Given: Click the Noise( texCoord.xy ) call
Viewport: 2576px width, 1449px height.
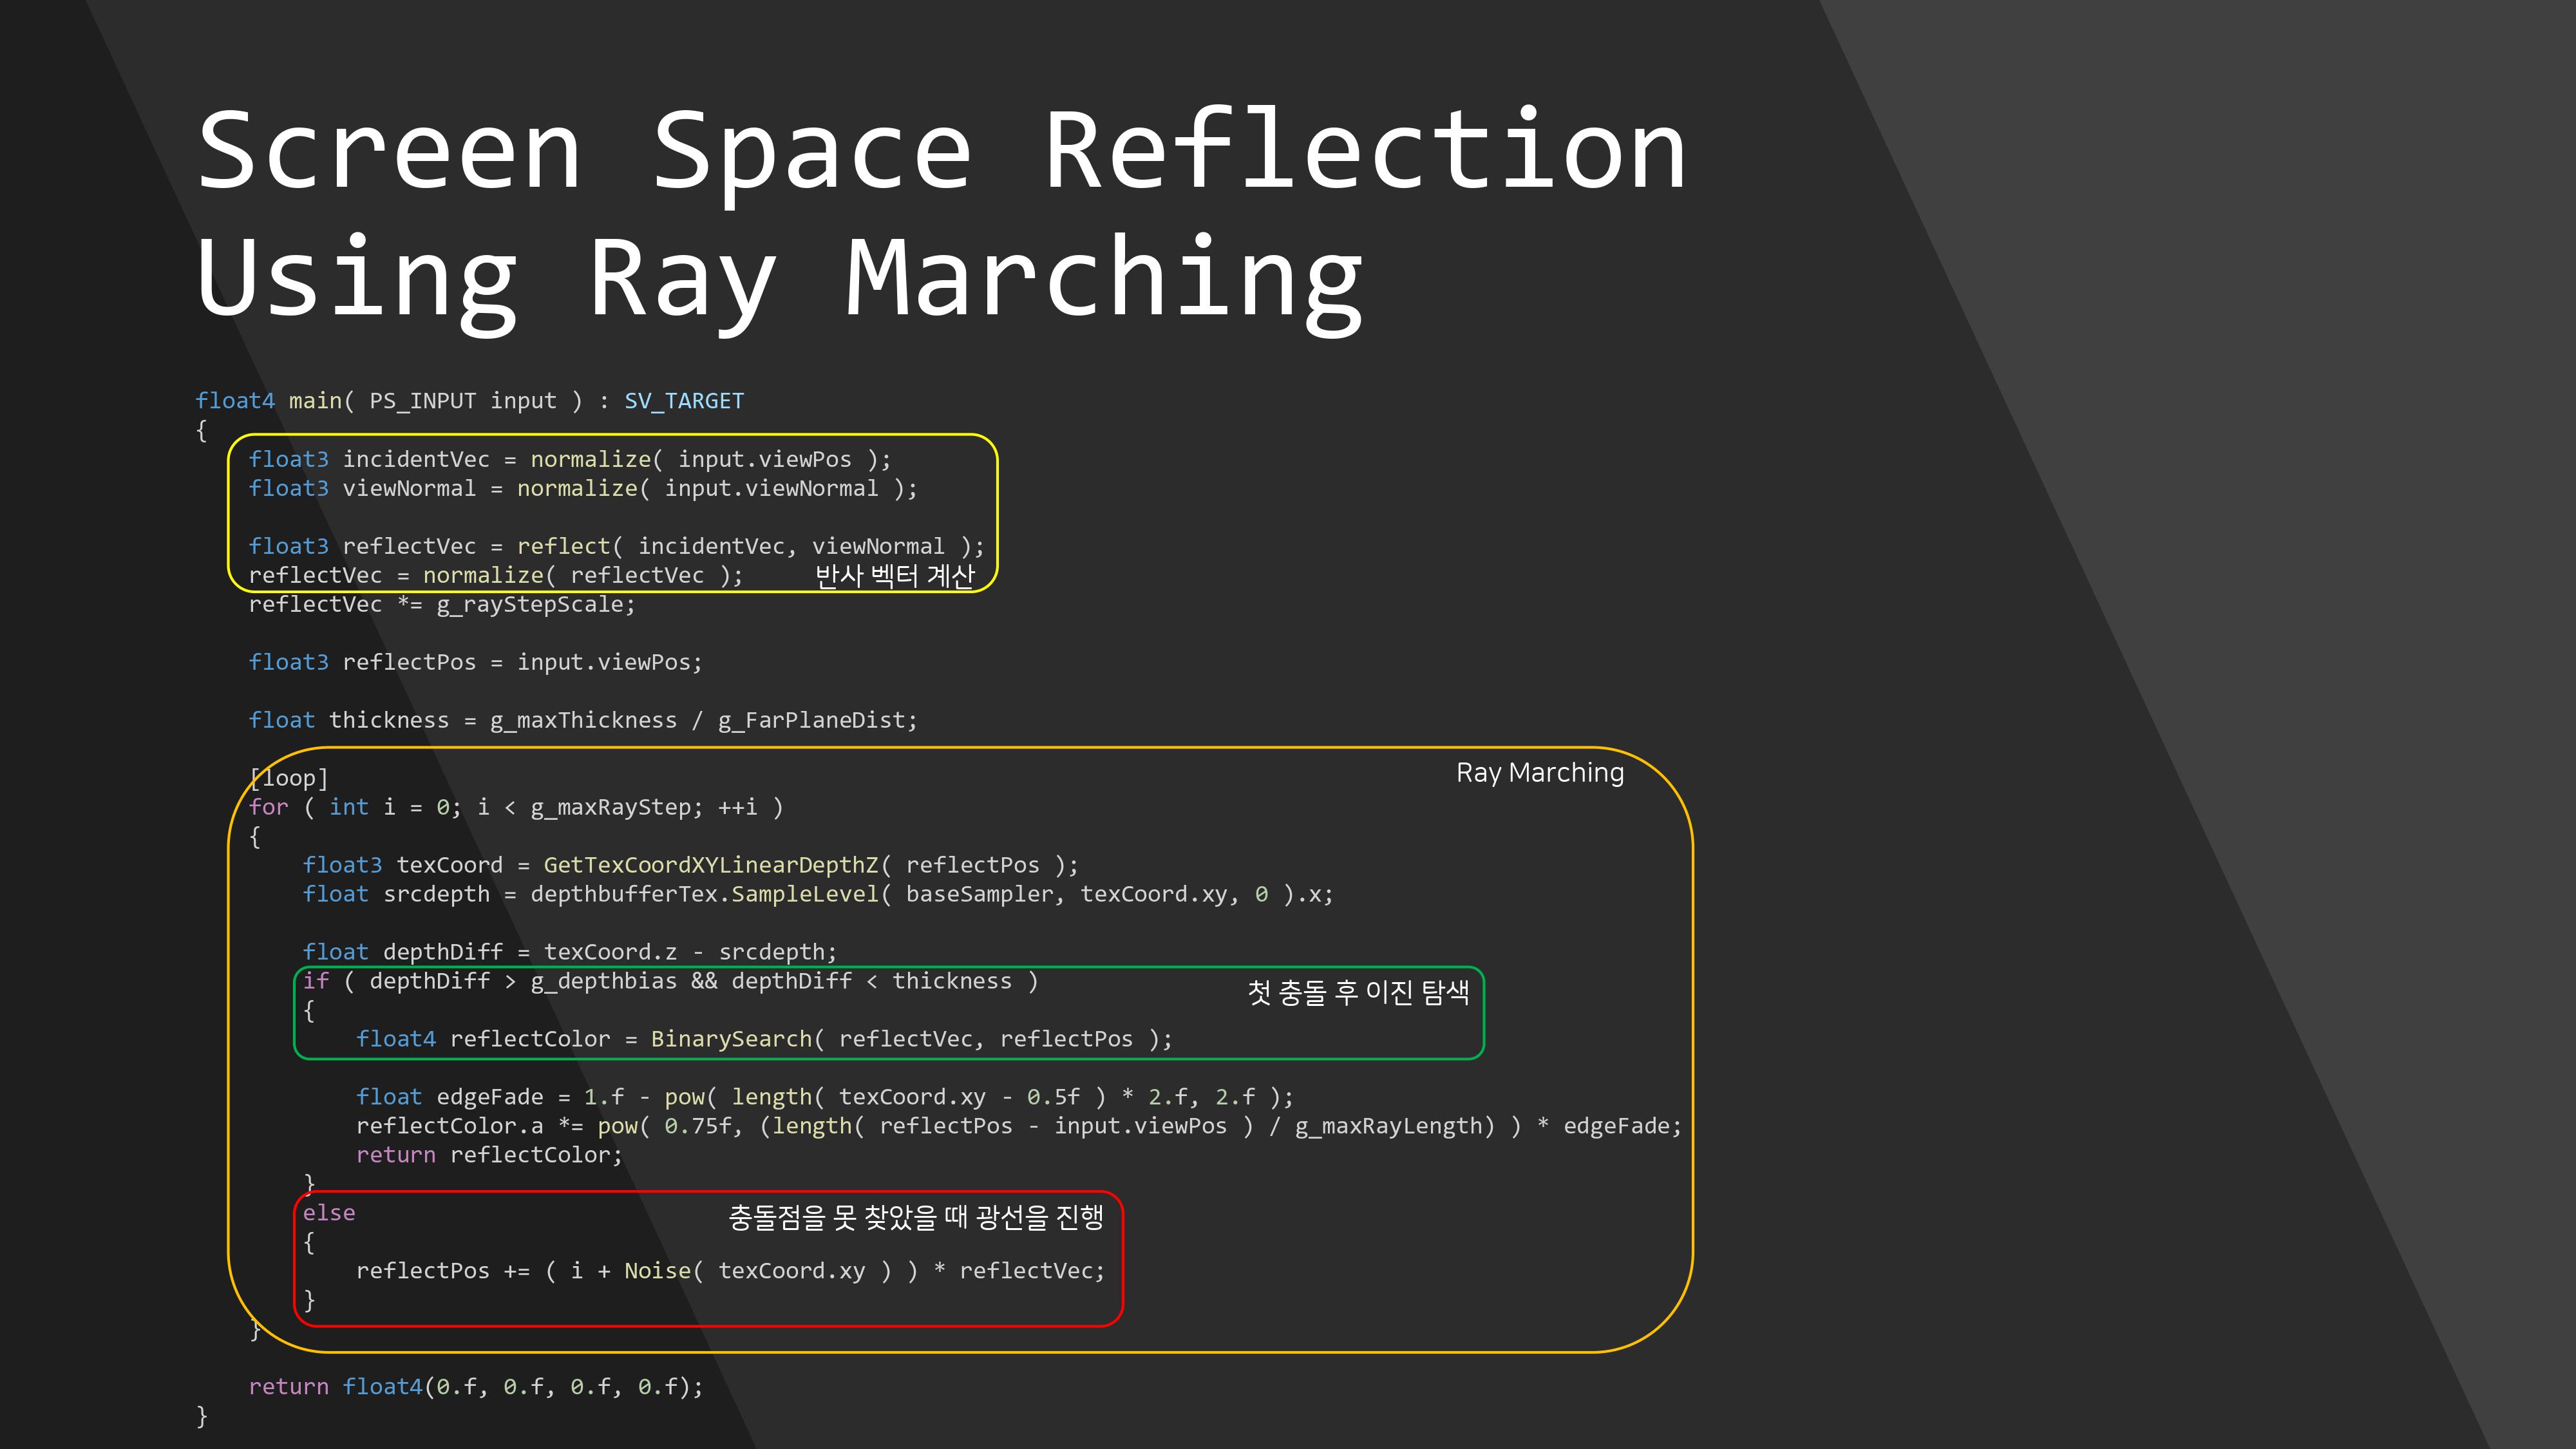Looking at the screenshot, I should pyautogui.click(x=757, y=1271).
